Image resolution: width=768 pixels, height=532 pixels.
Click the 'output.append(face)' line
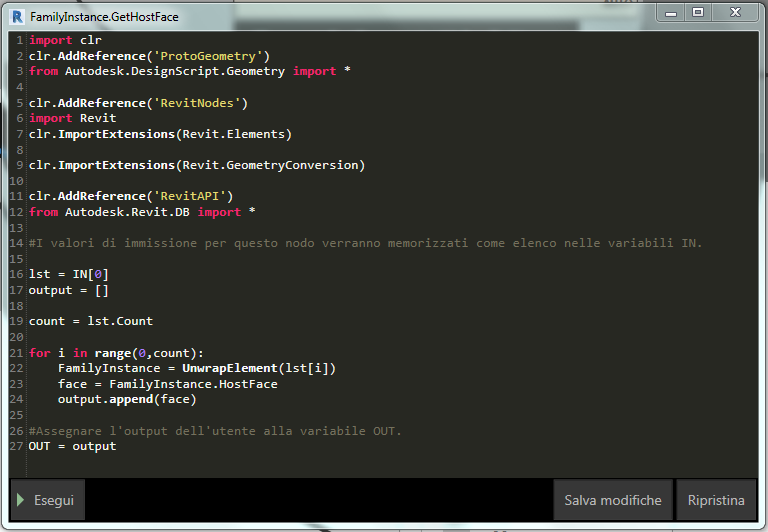127,399
